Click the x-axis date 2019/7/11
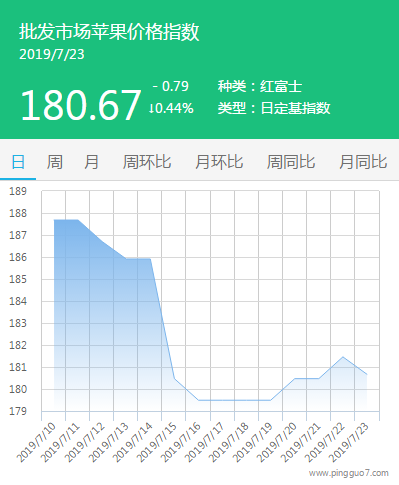399x485 pixels. [60, 442]
